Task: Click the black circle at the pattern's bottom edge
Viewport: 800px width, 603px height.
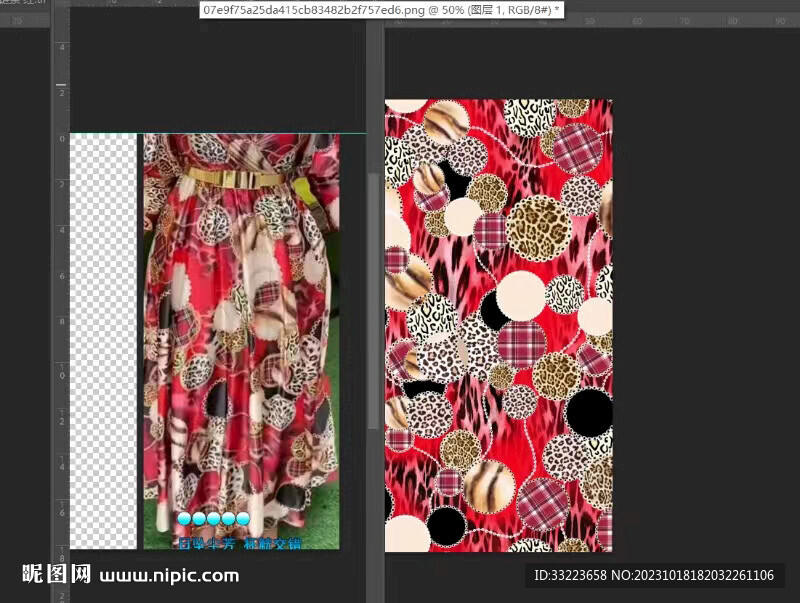Action: pyautogui.click(x=446, y=526)
